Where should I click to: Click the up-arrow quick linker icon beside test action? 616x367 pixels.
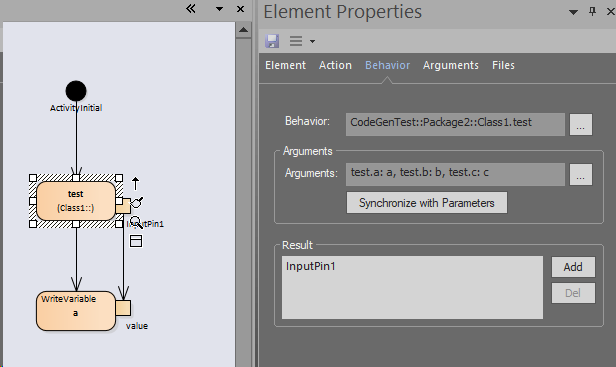pos(136,184)
